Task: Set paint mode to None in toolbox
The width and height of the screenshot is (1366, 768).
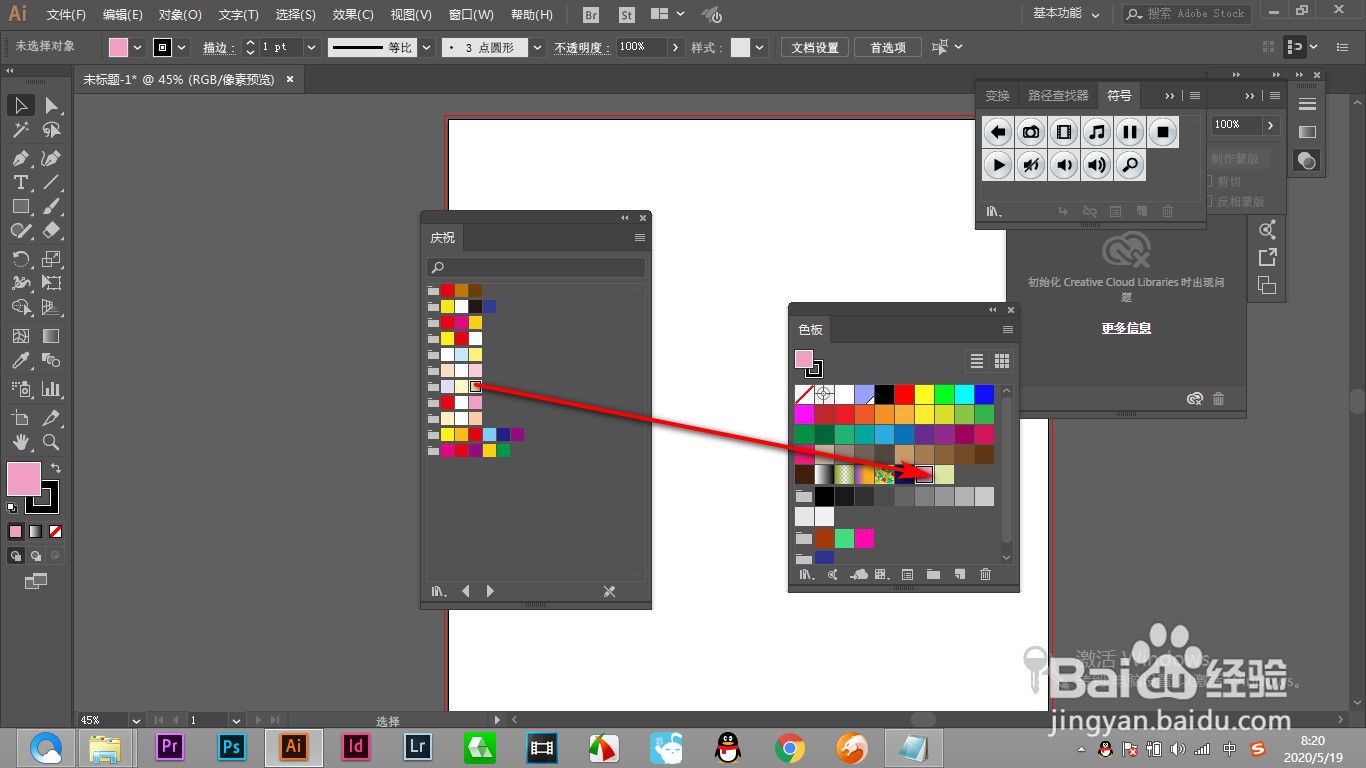Action: pyautogui.click(x=56, y=531)
